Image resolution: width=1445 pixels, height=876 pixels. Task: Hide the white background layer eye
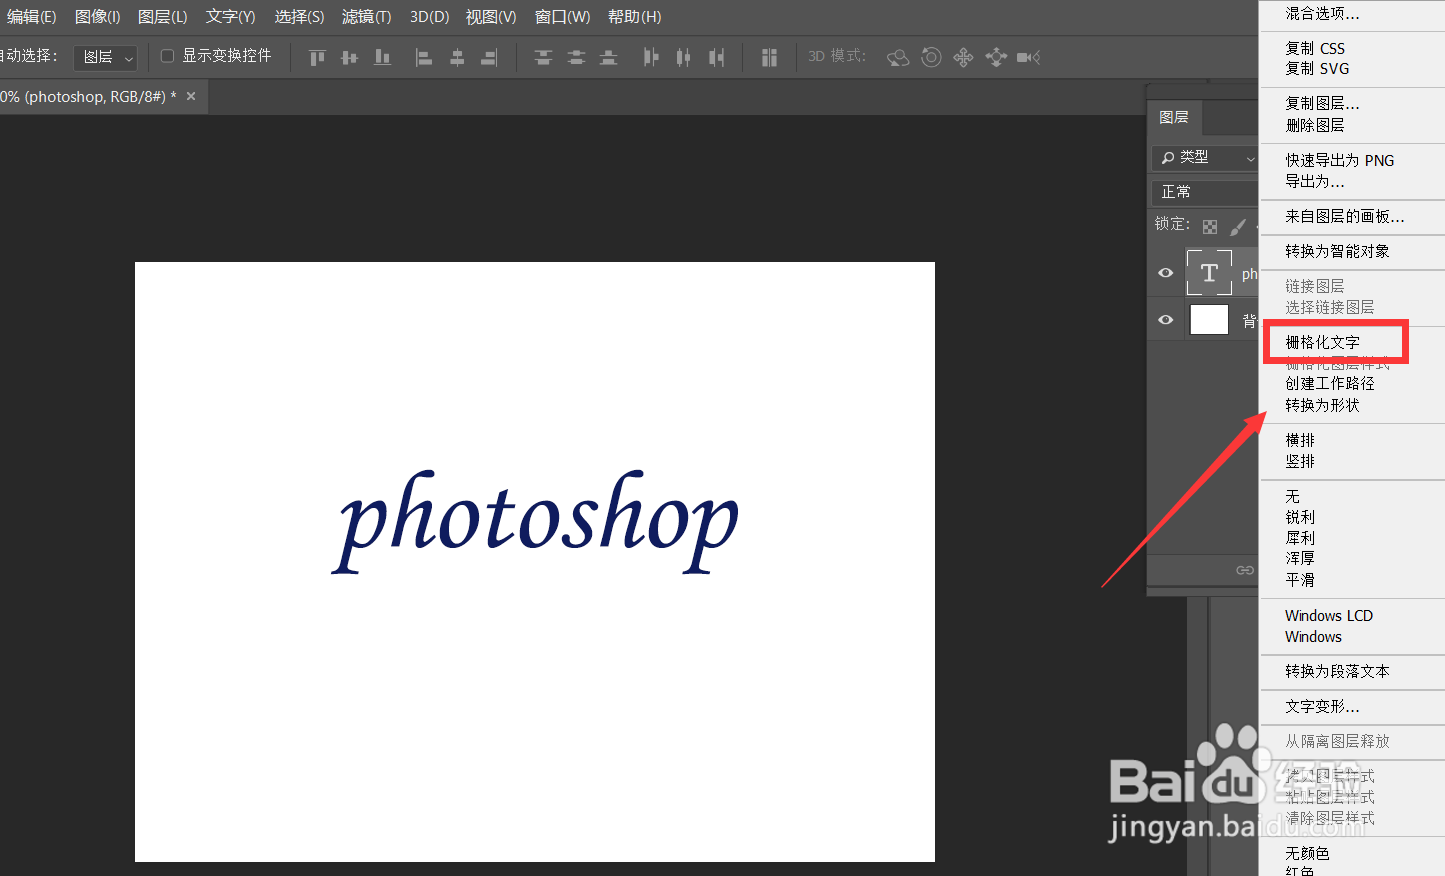point(1166,320)
